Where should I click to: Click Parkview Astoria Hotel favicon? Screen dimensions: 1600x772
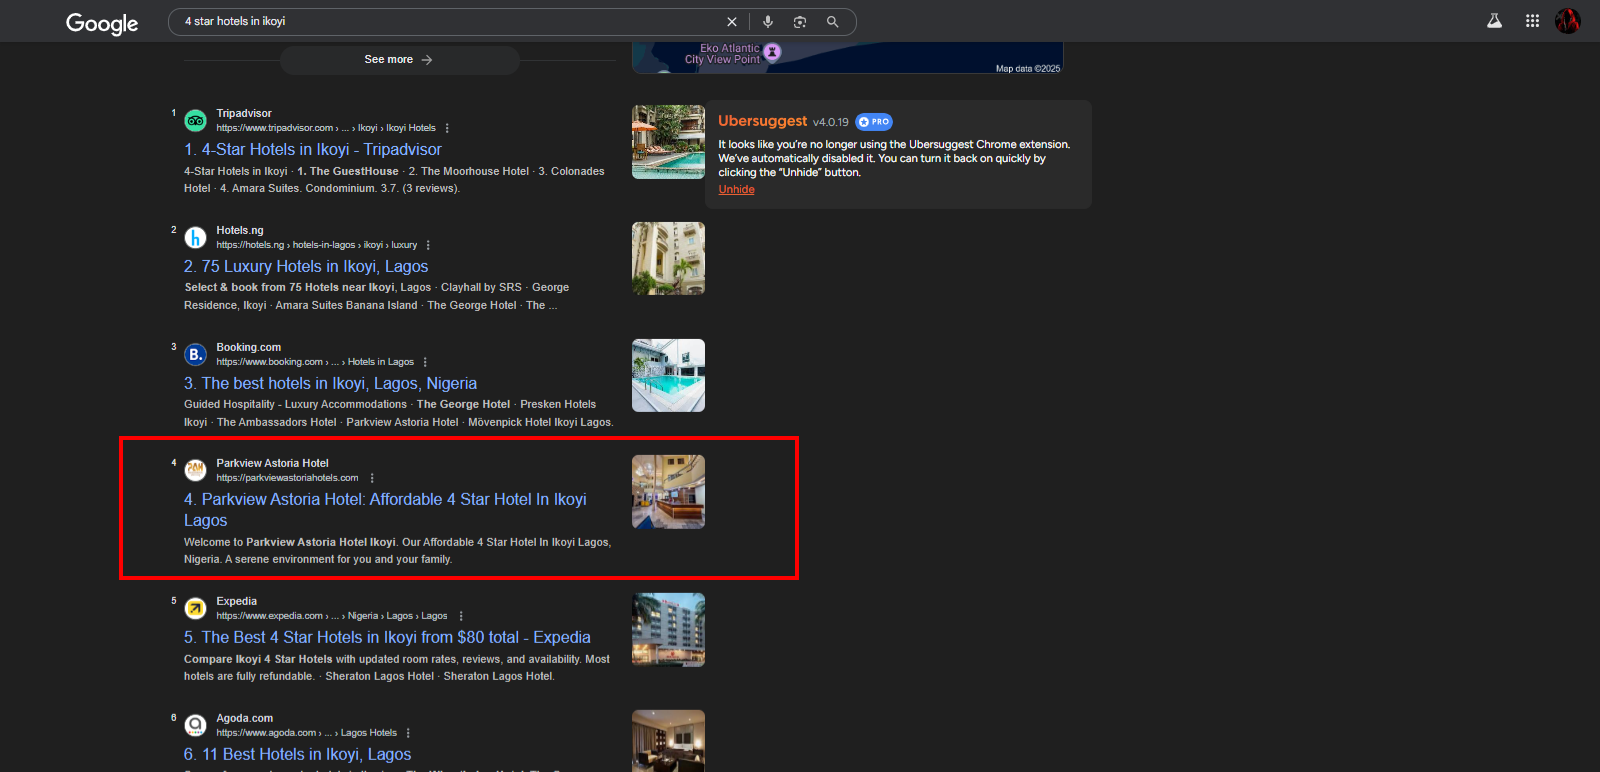(196, 470)
